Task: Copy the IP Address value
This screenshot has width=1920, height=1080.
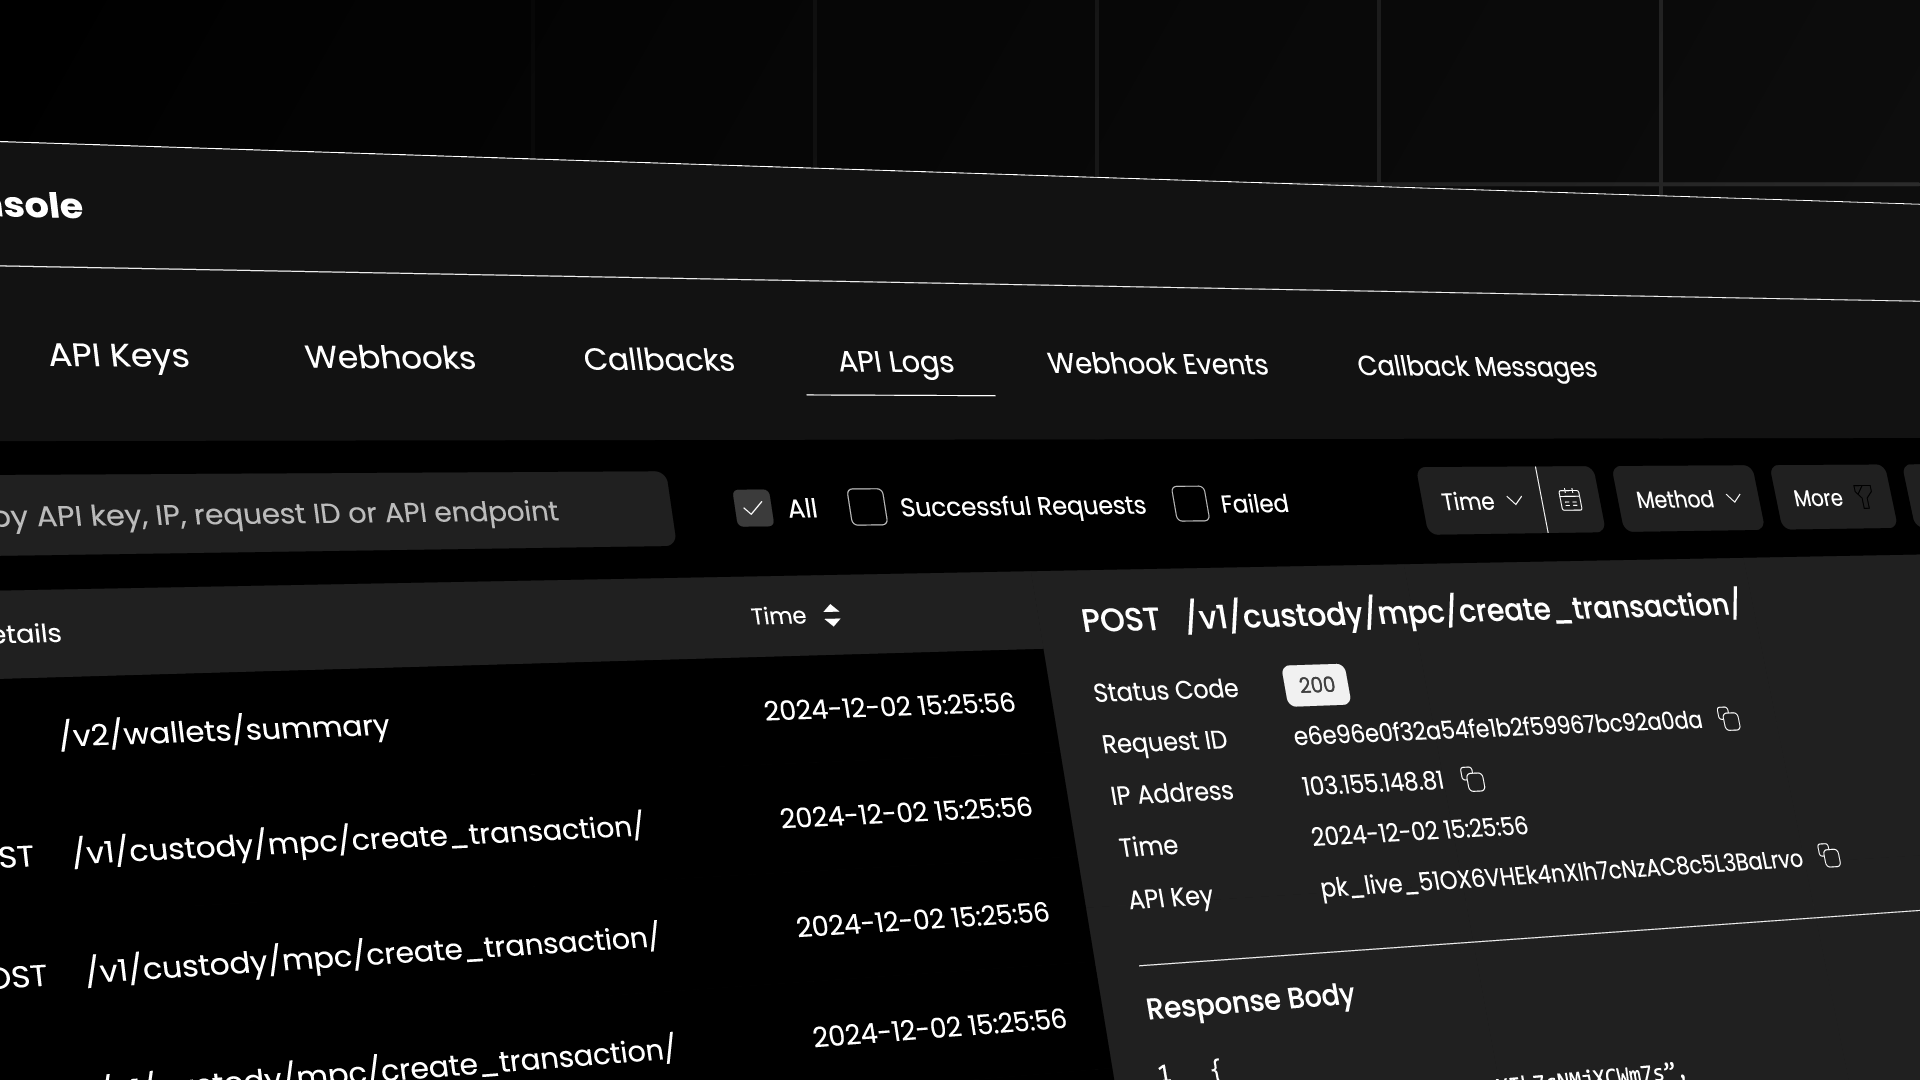Action: 1473,779
